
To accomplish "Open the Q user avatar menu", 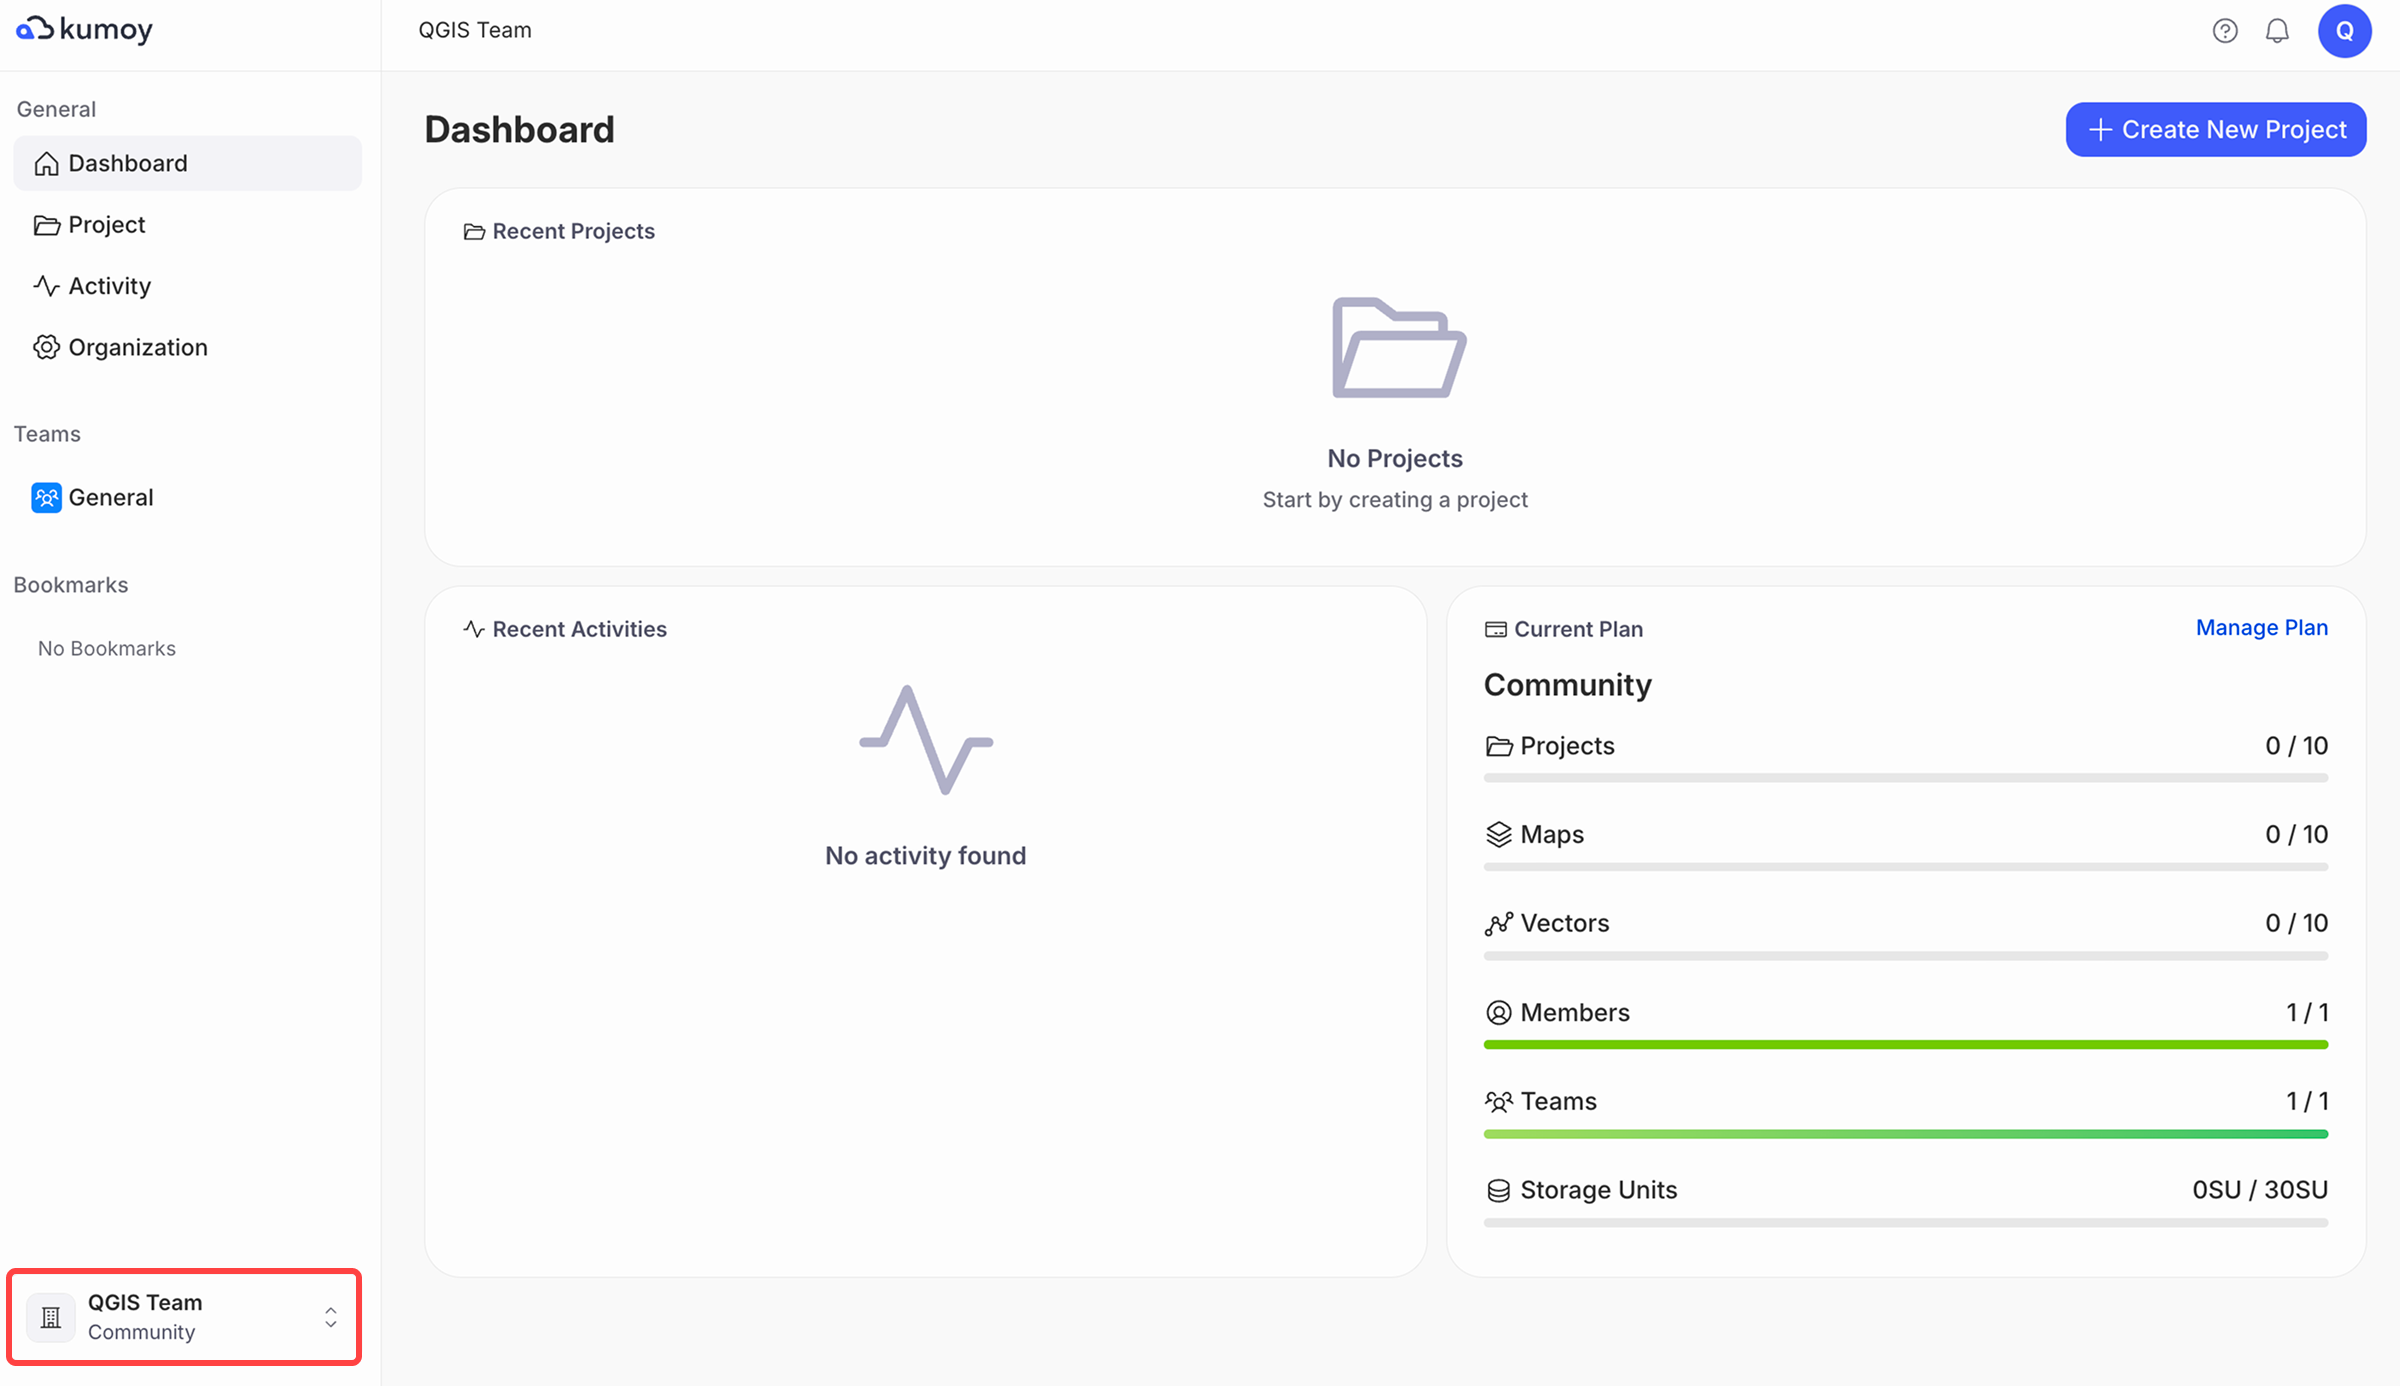I will pos(2344,31).
